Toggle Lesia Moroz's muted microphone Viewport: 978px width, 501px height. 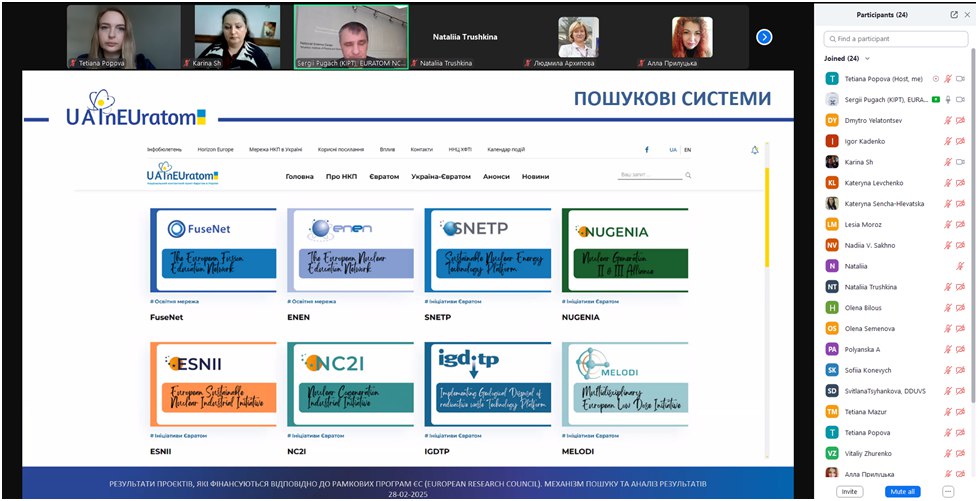(x=948, y=224)
